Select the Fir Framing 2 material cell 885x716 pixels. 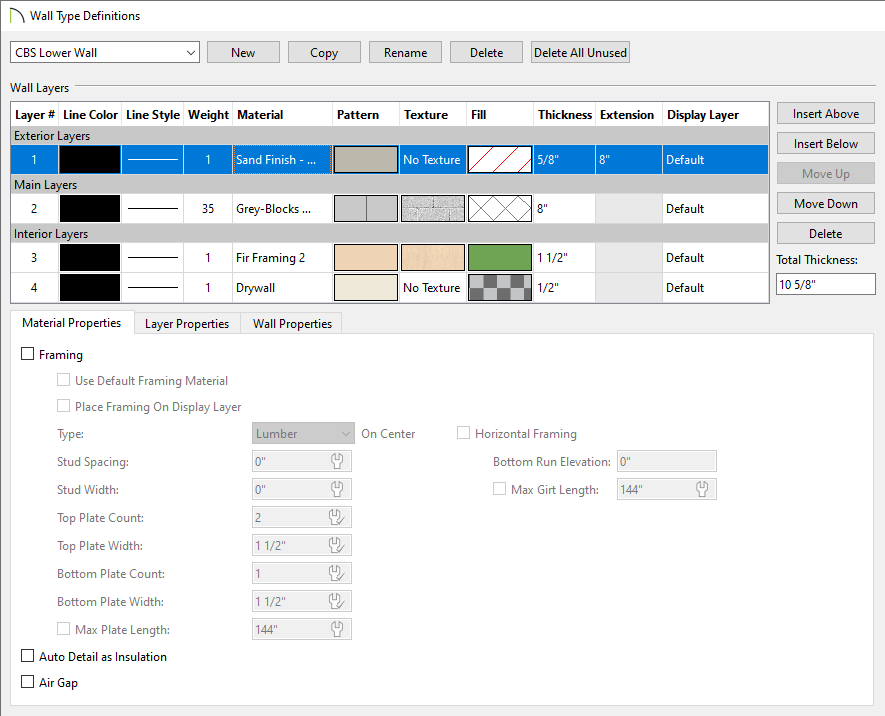tap(282, 258)
